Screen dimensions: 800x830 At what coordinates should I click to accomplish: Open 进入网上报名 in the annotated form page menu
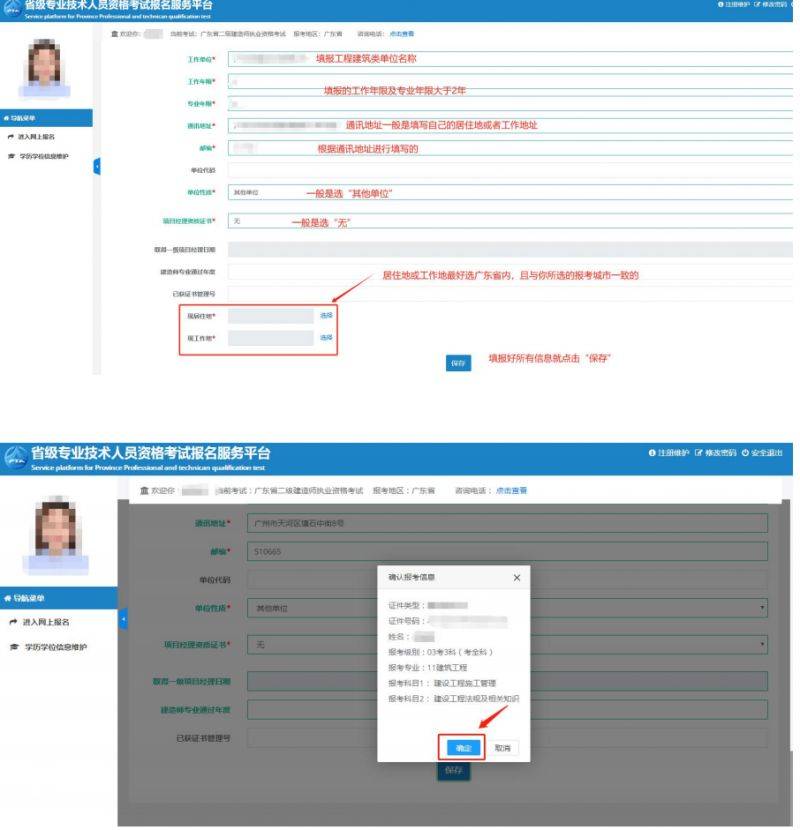coord(37,137)
